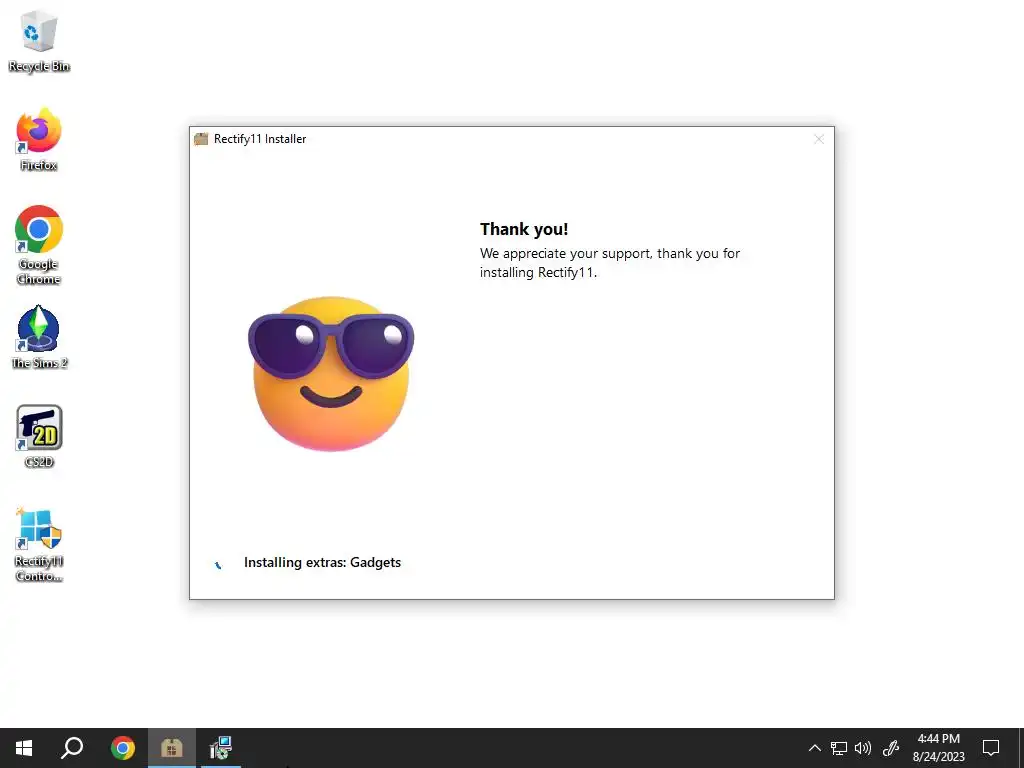Select the Google Chrome desktop shortcut
Viewport: 1024px width, 768px height.
[x=39, y=246]
